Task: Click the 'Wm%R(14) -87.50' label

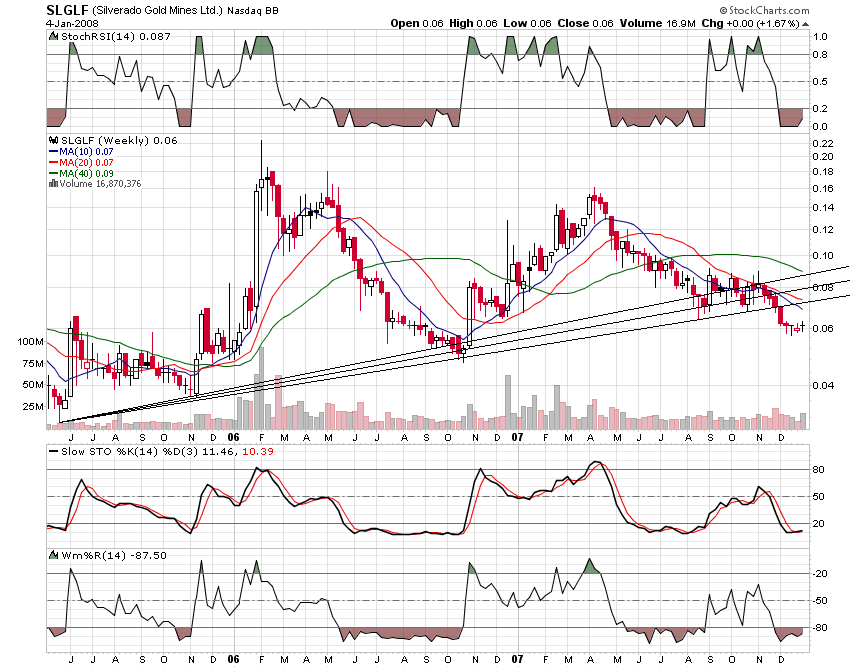Action: tap(114, 555)
